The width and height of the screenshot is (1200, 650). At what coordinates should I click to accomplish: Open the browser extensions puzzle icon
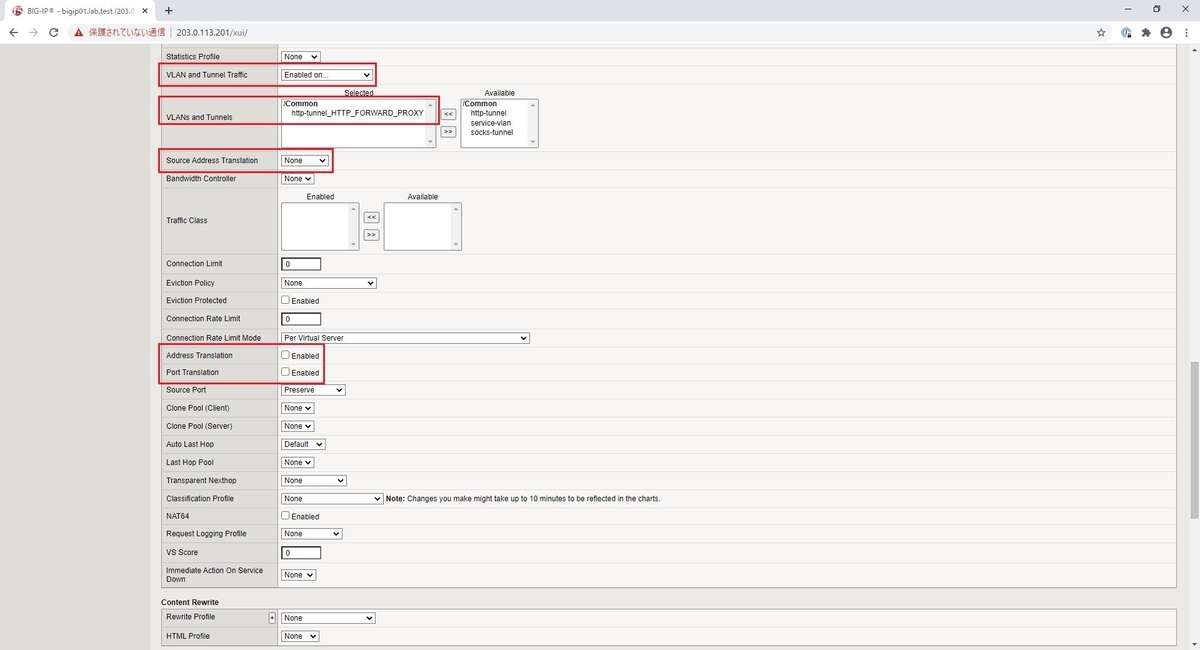1146,32
